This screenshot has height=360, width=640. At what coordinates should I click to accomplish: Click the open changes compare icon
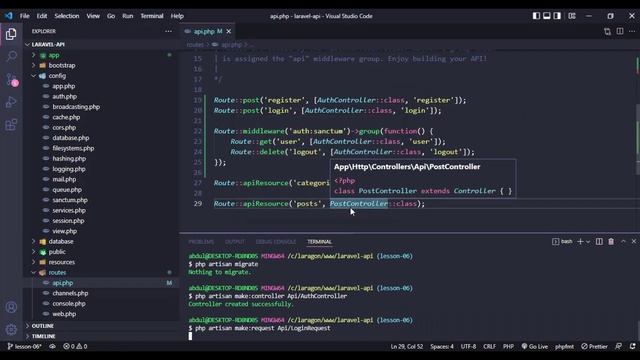[607, 31]
